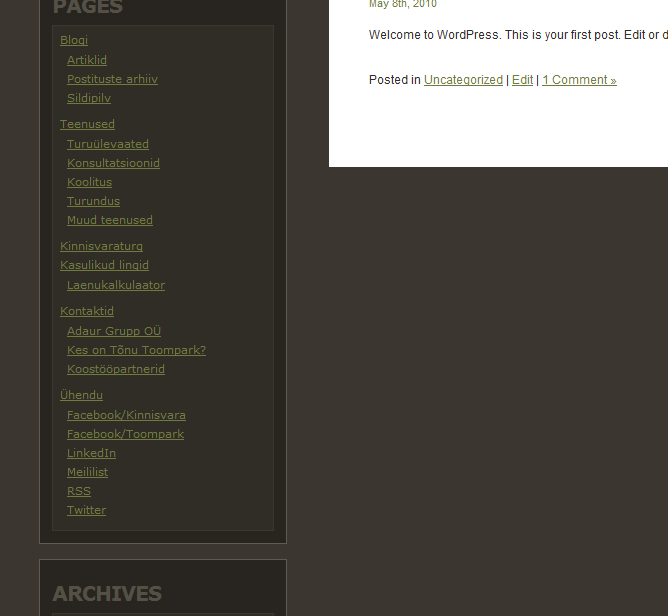Go to Postituste arhiiv page

[112, 79]
